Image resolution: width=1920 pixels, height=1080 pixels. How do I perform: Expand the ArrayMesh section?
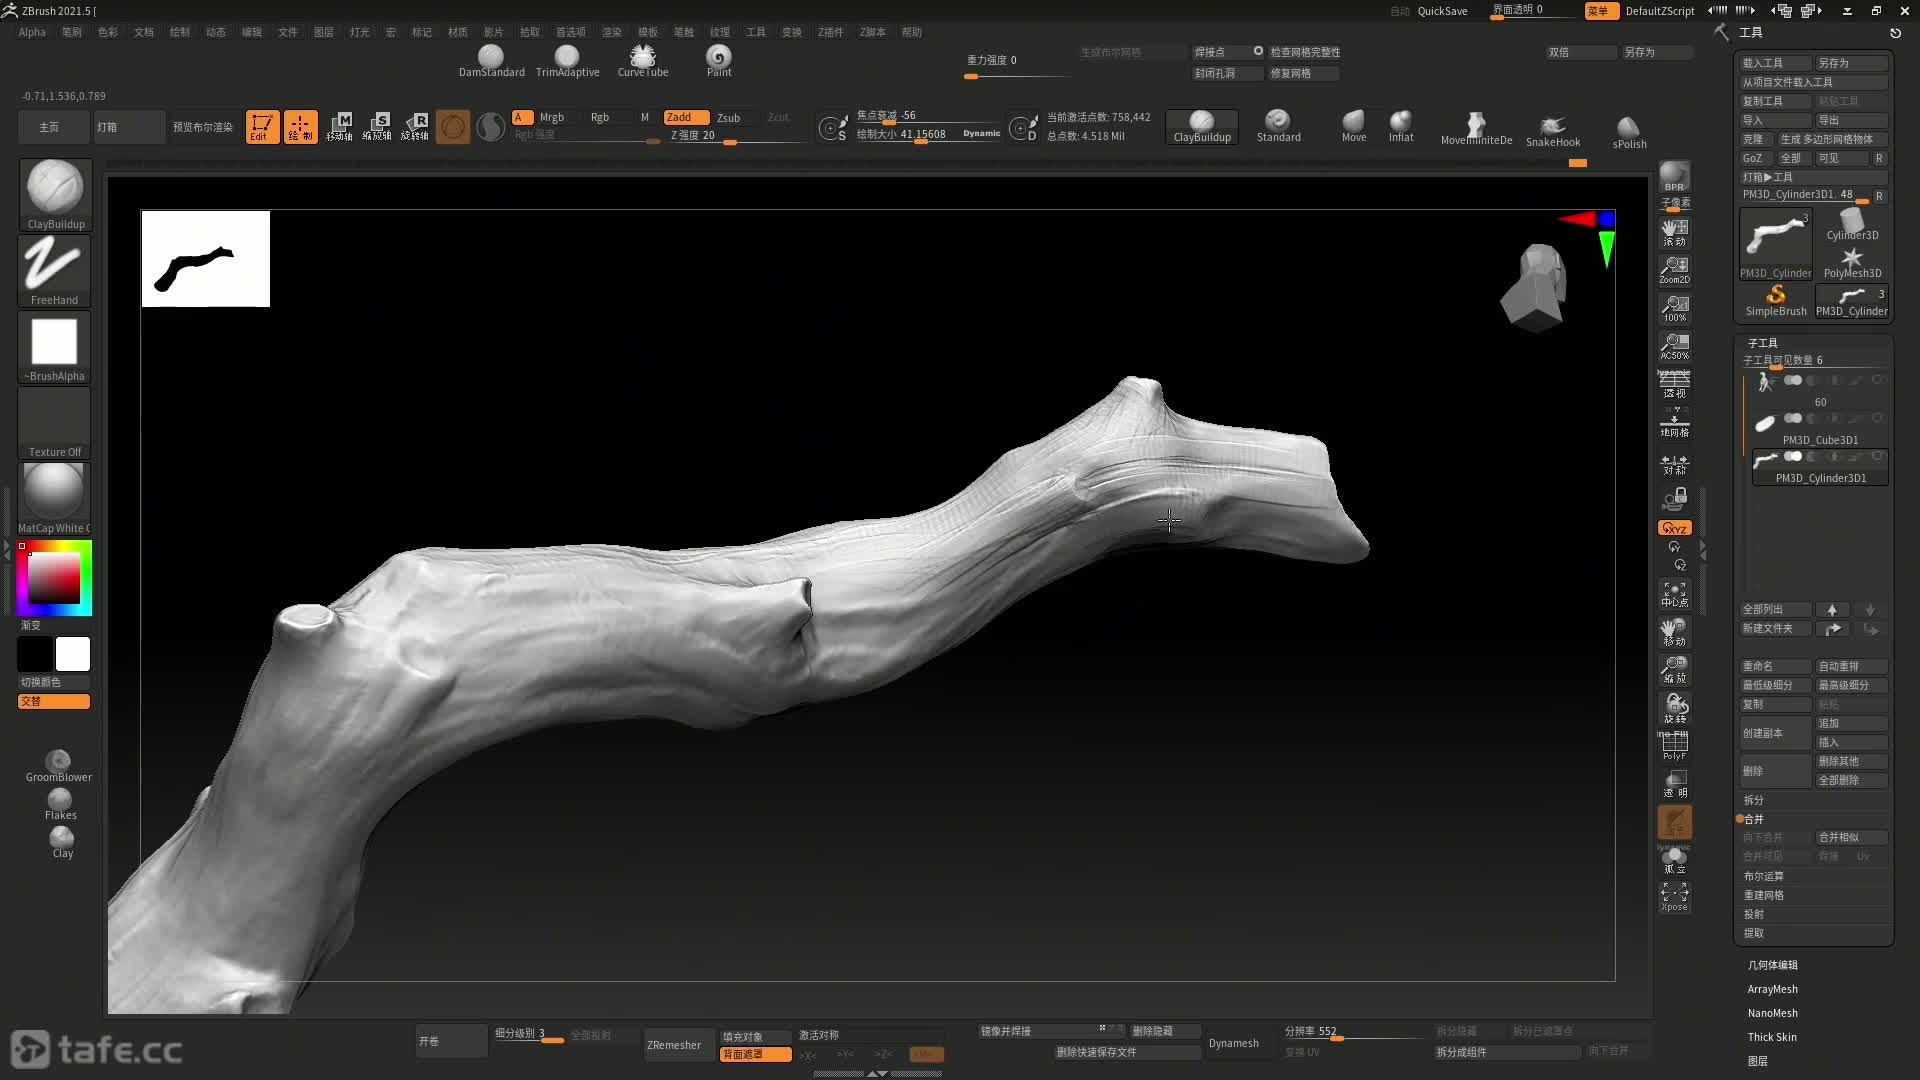(x=1772, y=989)
